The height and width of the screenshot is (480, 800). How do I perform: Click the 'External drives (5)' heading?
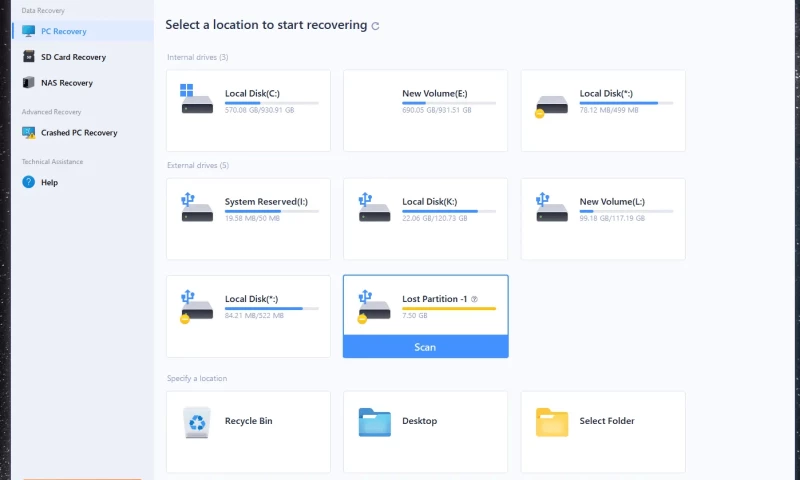pyautogui.click(x=198, y=165)
